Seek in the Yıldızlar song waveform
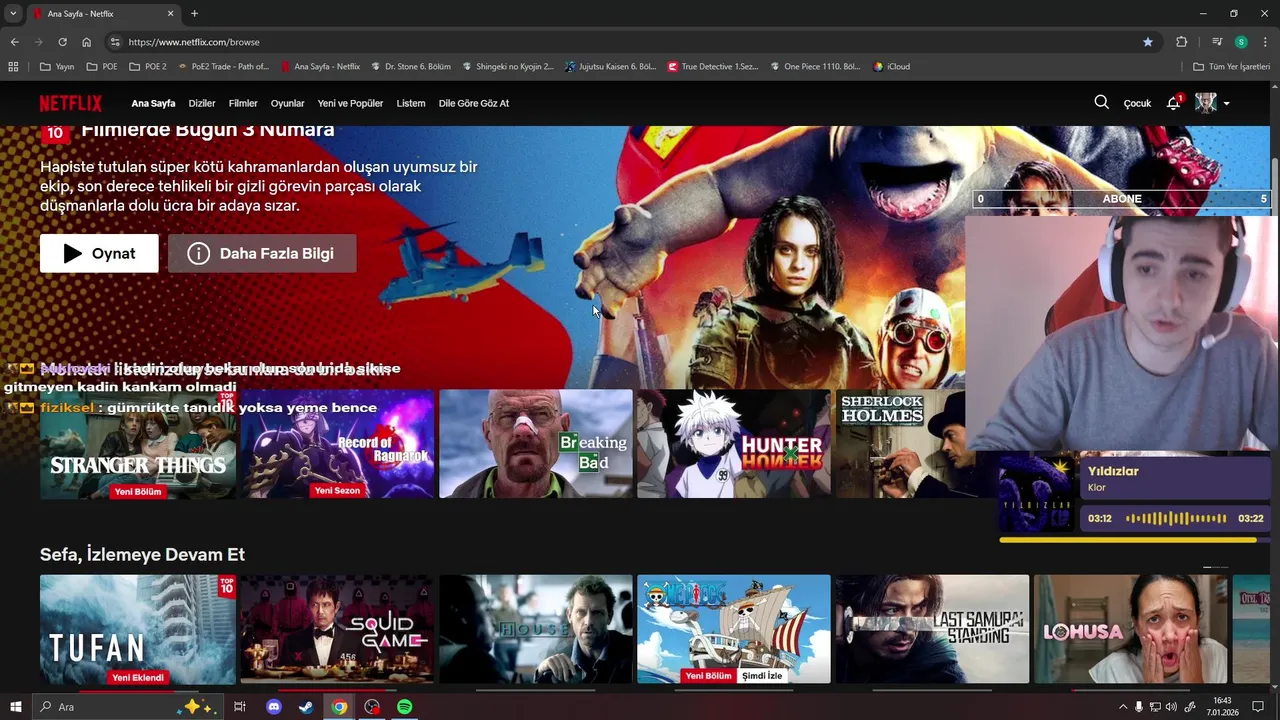Screen dimensions: 1280x720 [1175, 518]
